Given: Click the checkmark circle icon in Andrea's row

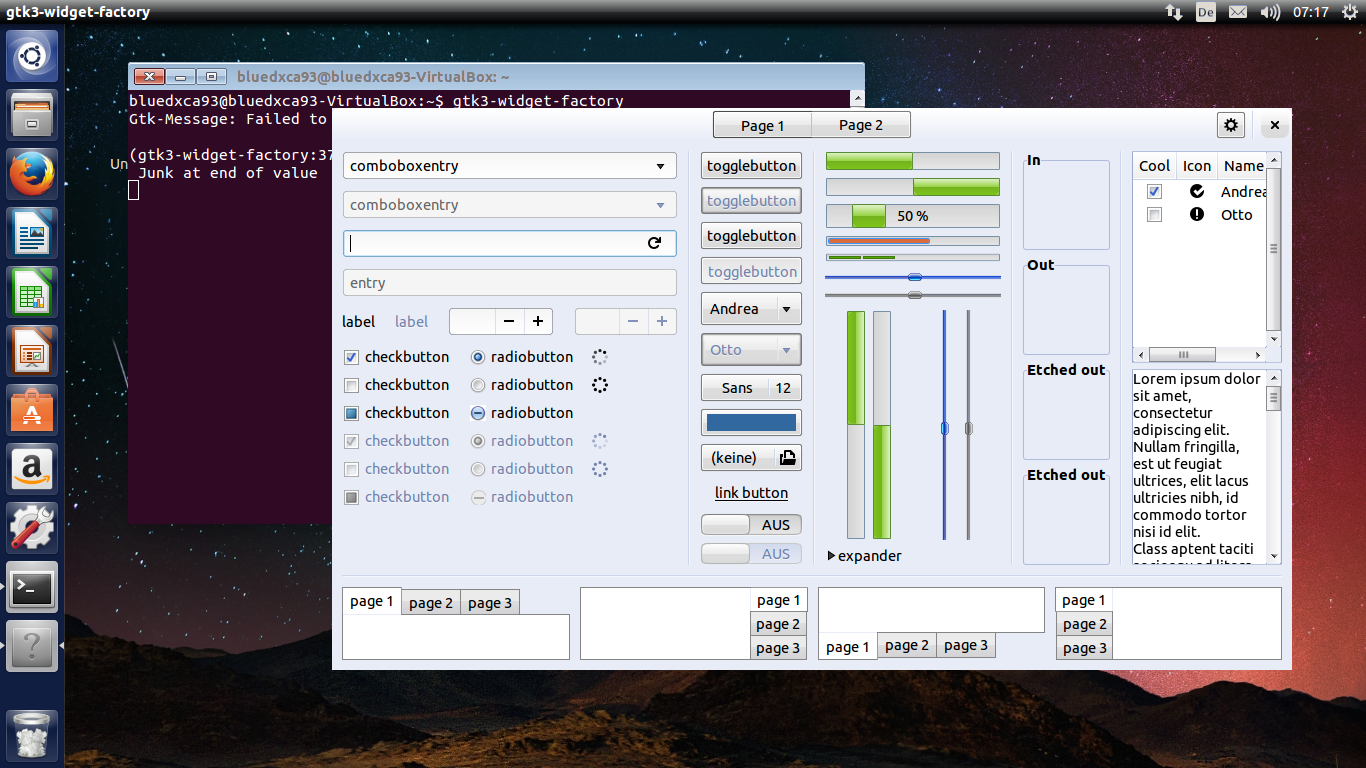Looking at the screenshot, I should coord(1197,191).
